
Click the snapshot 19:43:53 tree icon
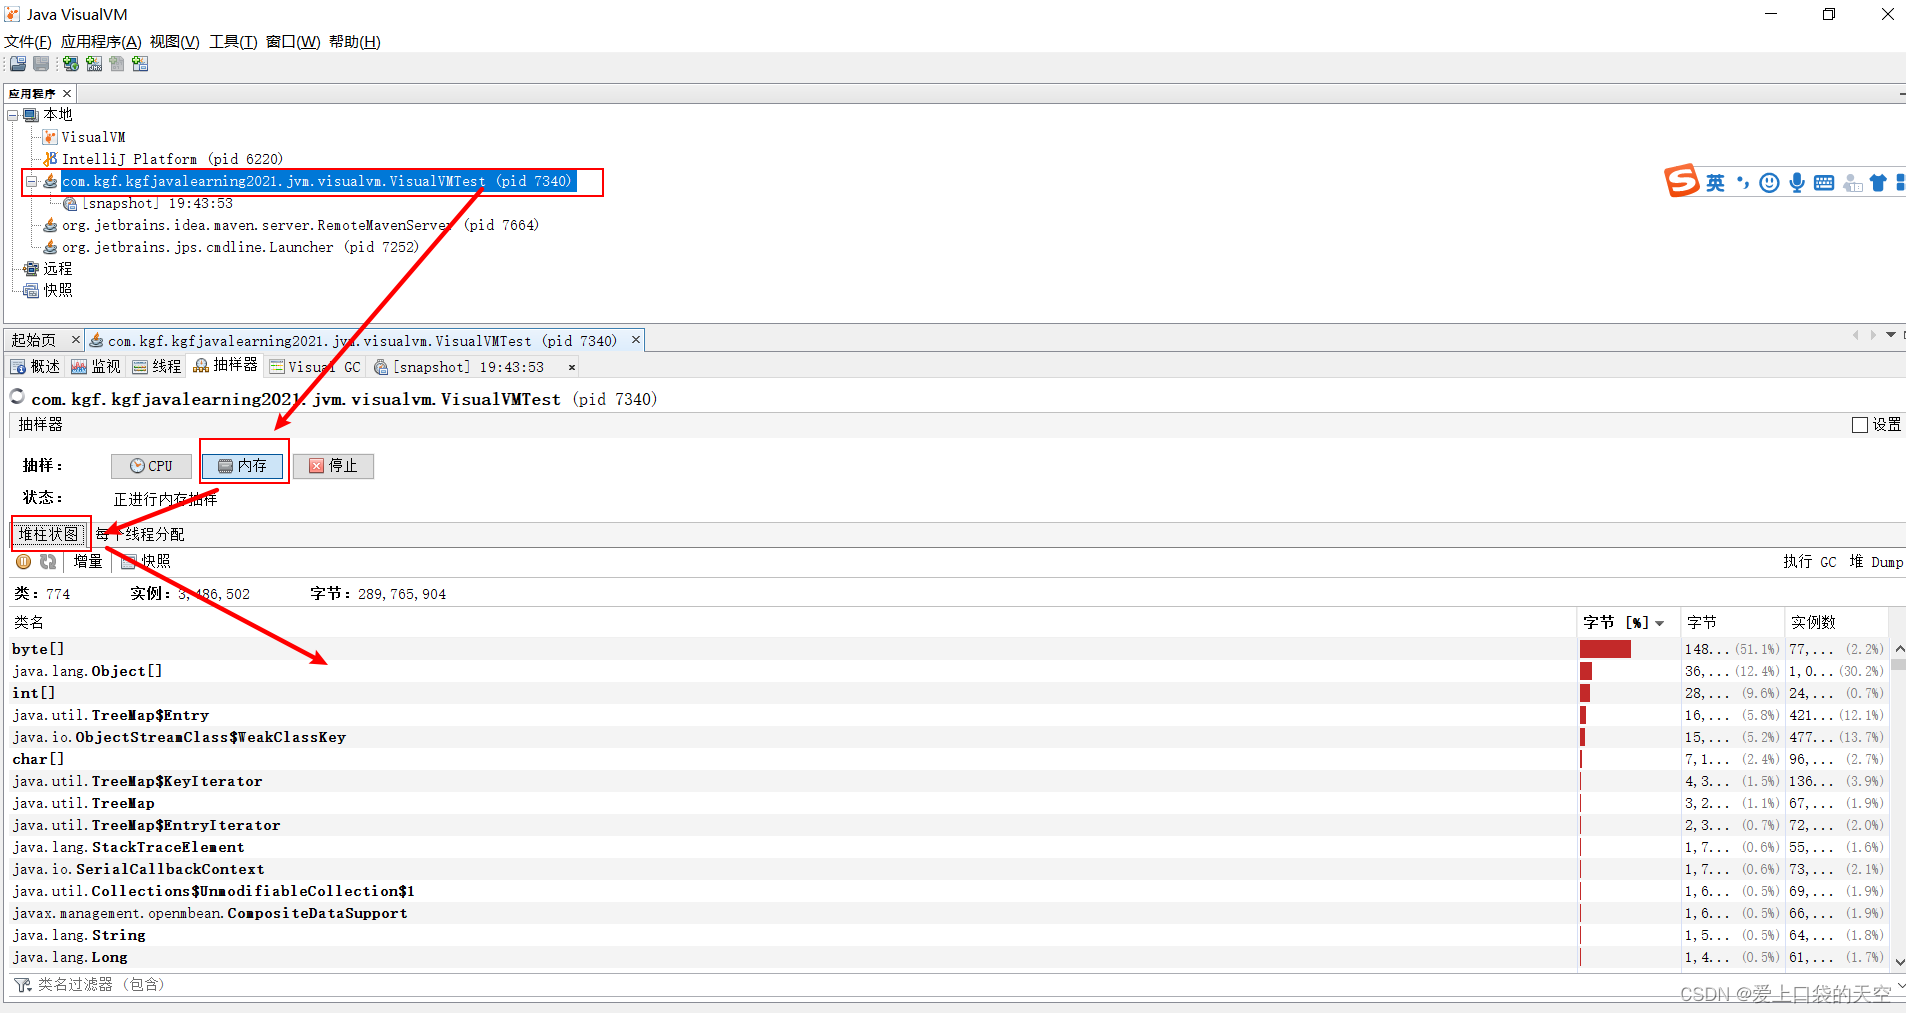click(70, 203)
